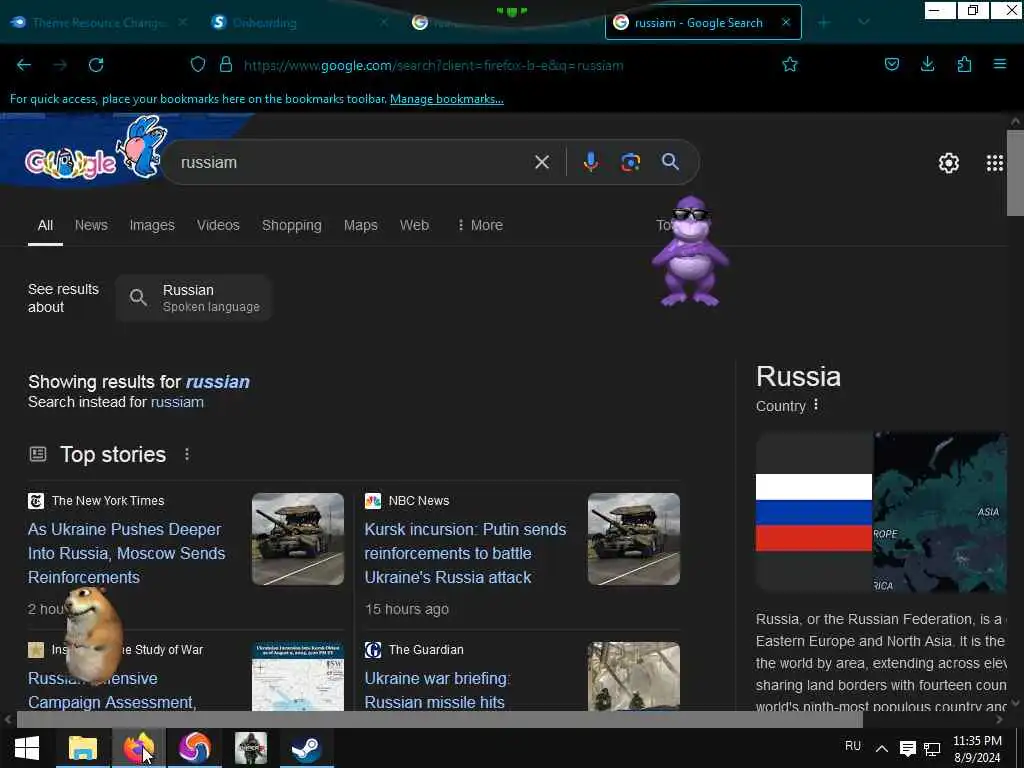1024x768 pixels.
Task: Open NBC News Kursk incursion story
Action: (x=465, y=553)
